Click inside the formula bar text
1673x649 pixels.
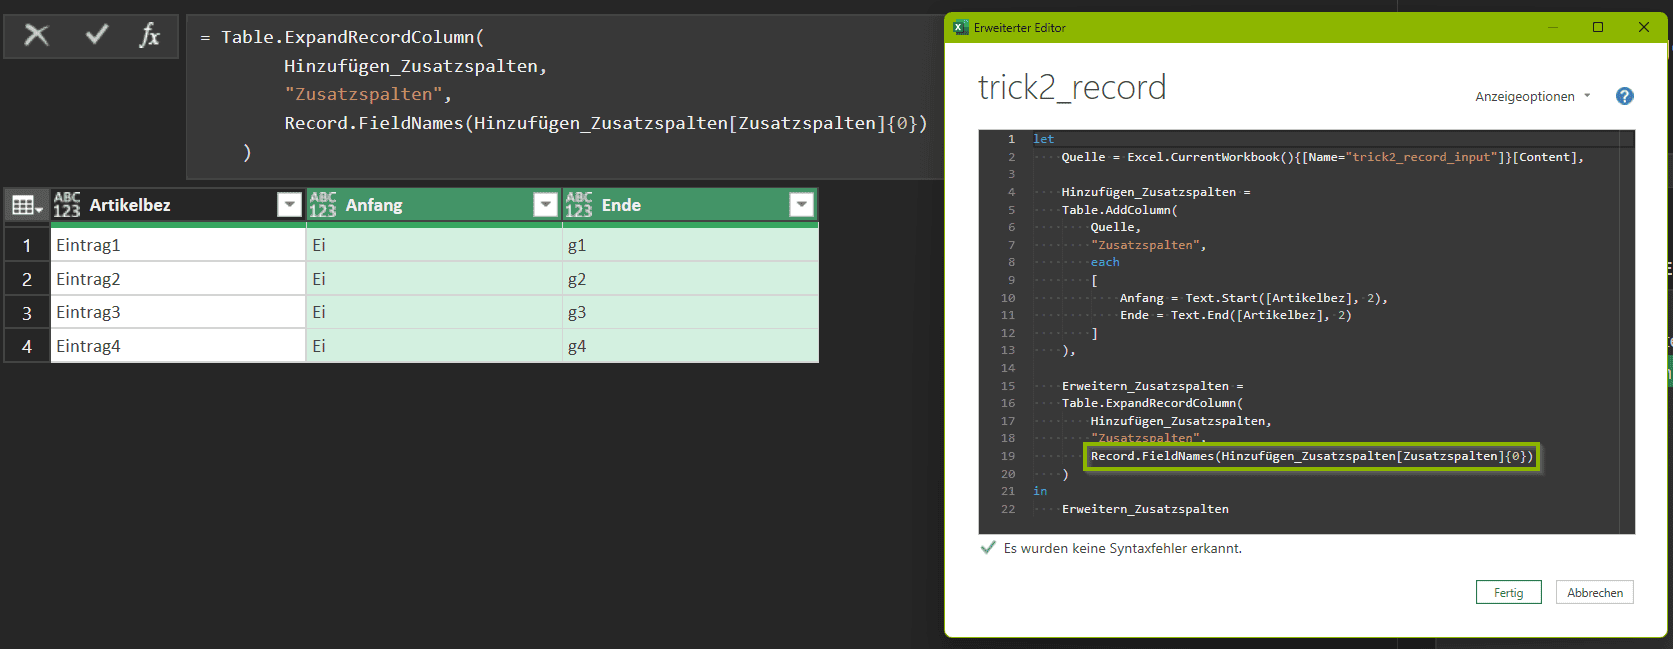click(560, 95)
